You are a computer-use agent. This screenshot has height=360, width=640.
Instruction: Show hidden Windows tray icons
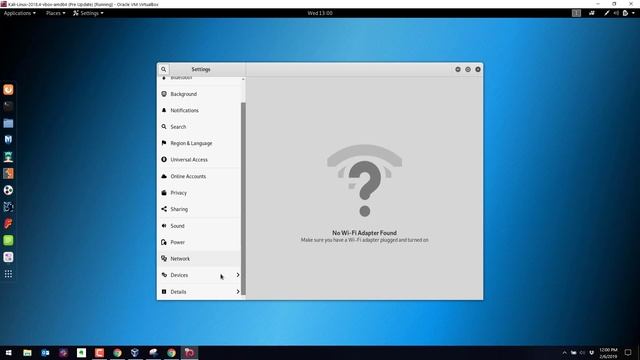coord(564,353)
